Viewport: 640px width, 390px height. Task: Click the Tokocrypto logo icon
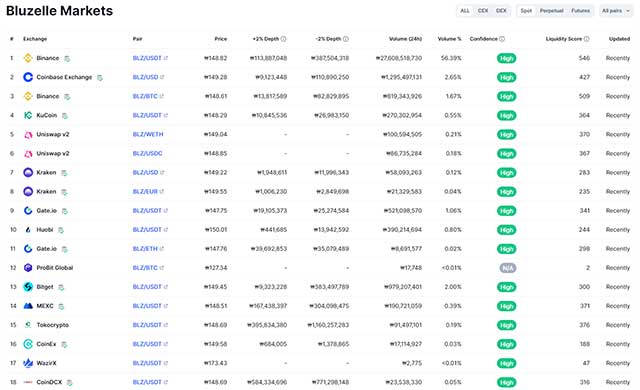tap(28, 325)
